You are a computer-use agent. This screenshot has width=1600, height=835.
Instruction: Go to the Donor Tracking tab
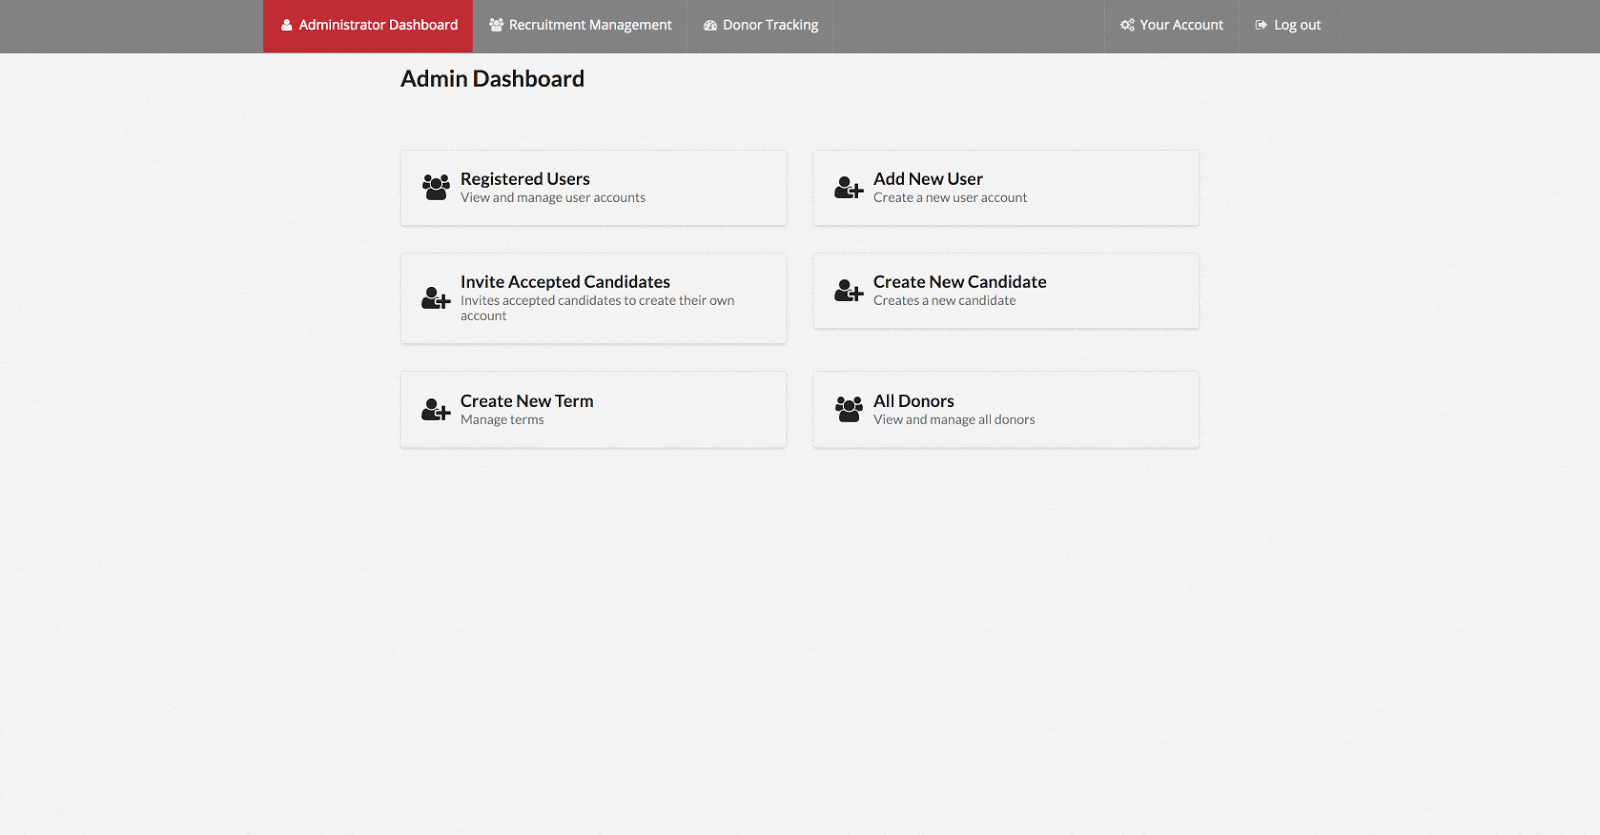(x=760, y=26)
